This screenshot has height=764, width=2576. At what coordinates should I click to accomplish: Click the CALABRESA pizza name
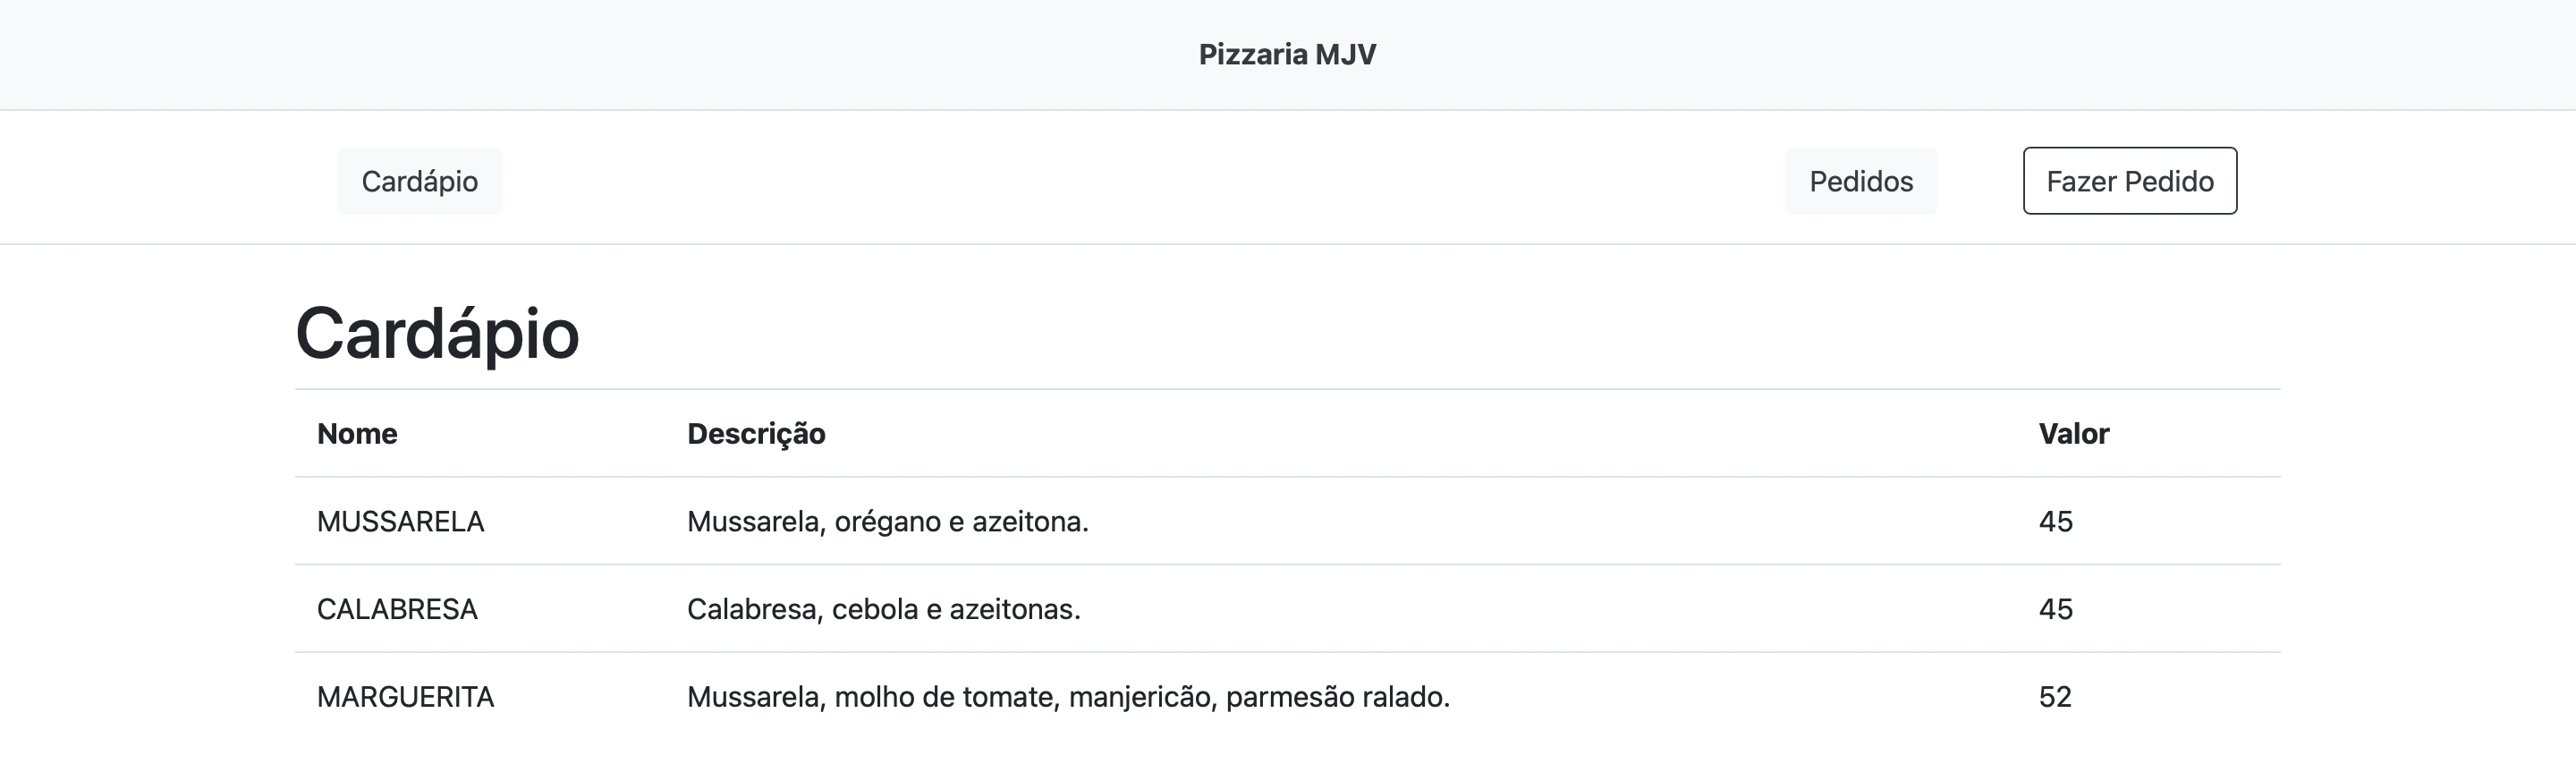(397, 608)
